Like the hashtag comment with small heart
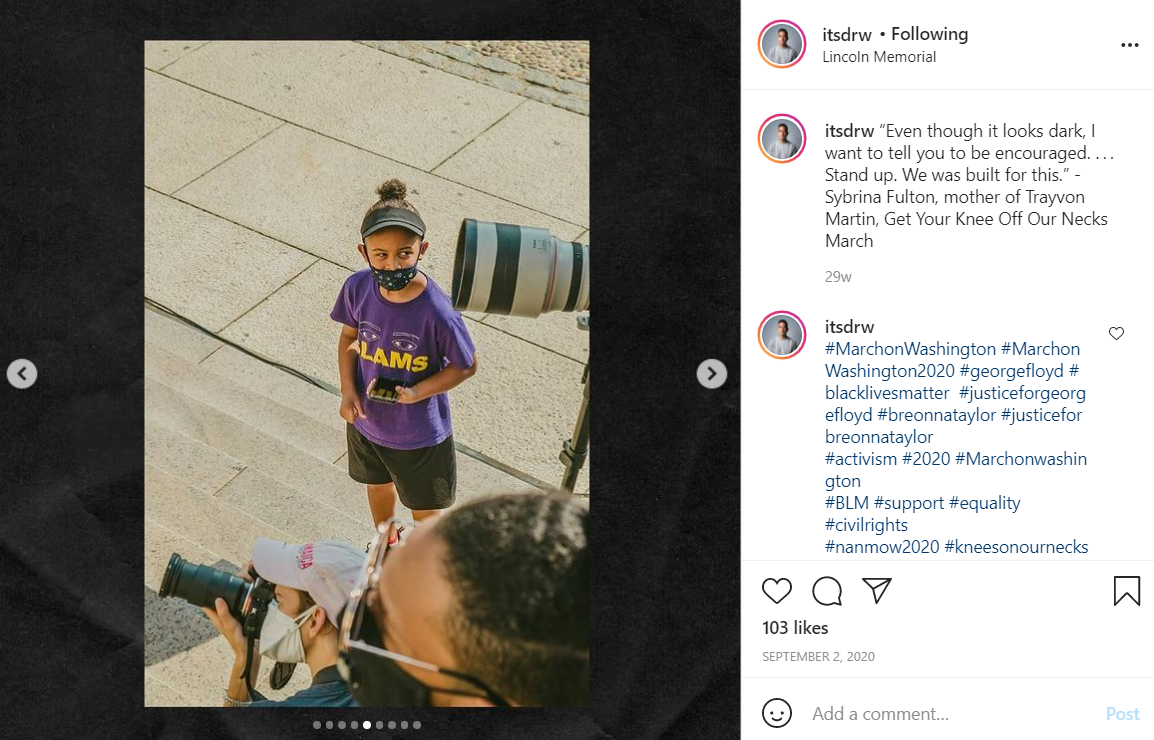The height and width of the screenshot is (740, 1154). point(1116,334)
